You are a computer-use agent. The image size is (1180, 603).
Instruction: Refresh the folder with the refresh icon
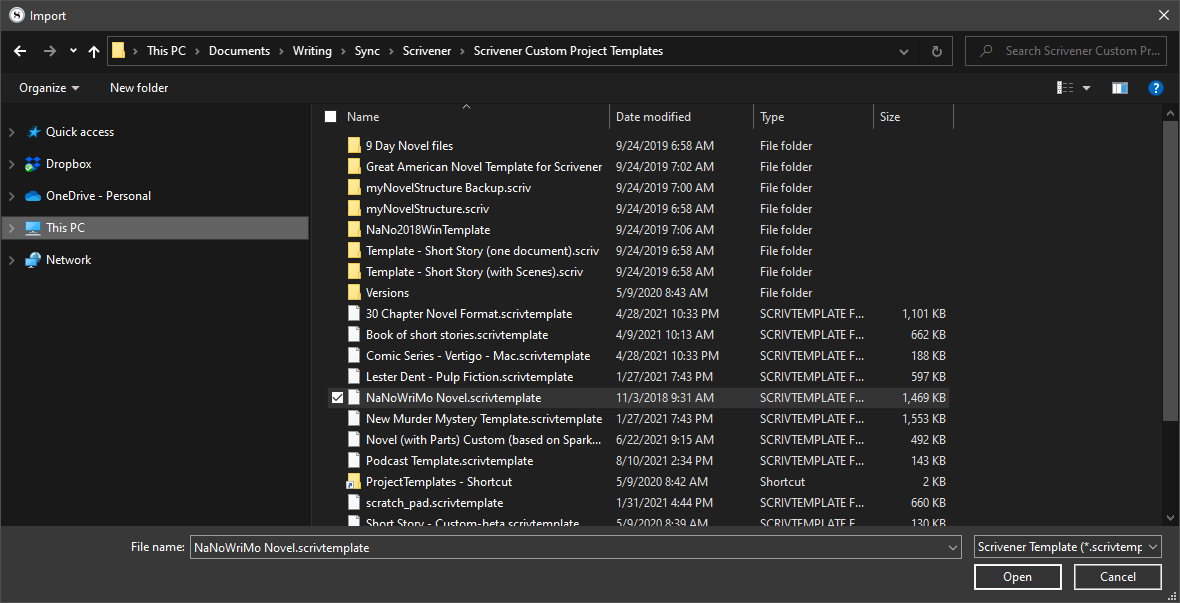[937, 51]
